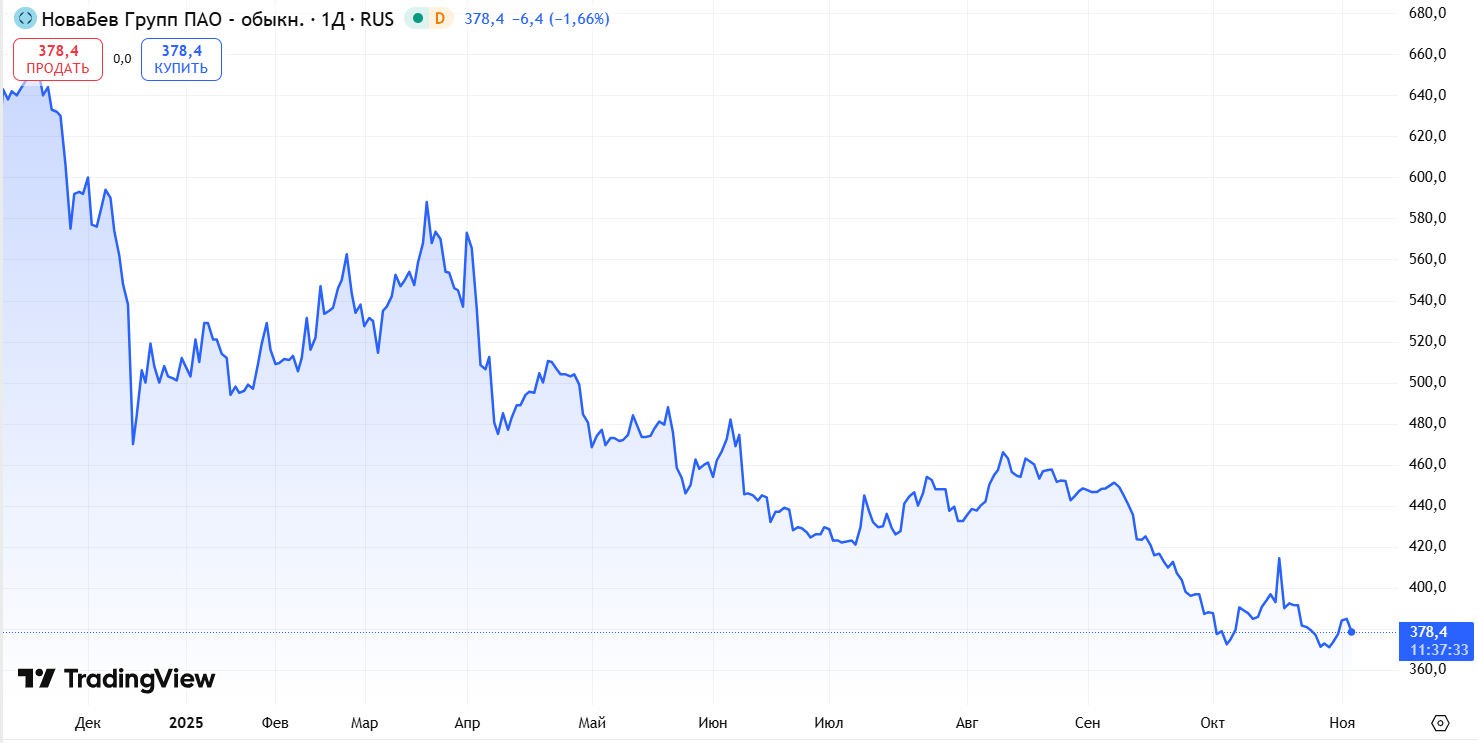Click the 580,0 price axis label
Image resolution: width=1478 pixels, height=743 pixels.
tap(1427, 218)
